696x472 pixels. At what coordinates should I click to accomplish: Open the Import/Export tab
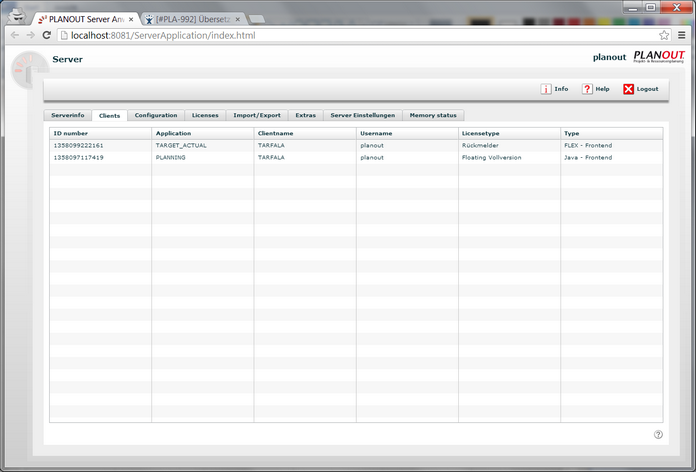point(257,115)
